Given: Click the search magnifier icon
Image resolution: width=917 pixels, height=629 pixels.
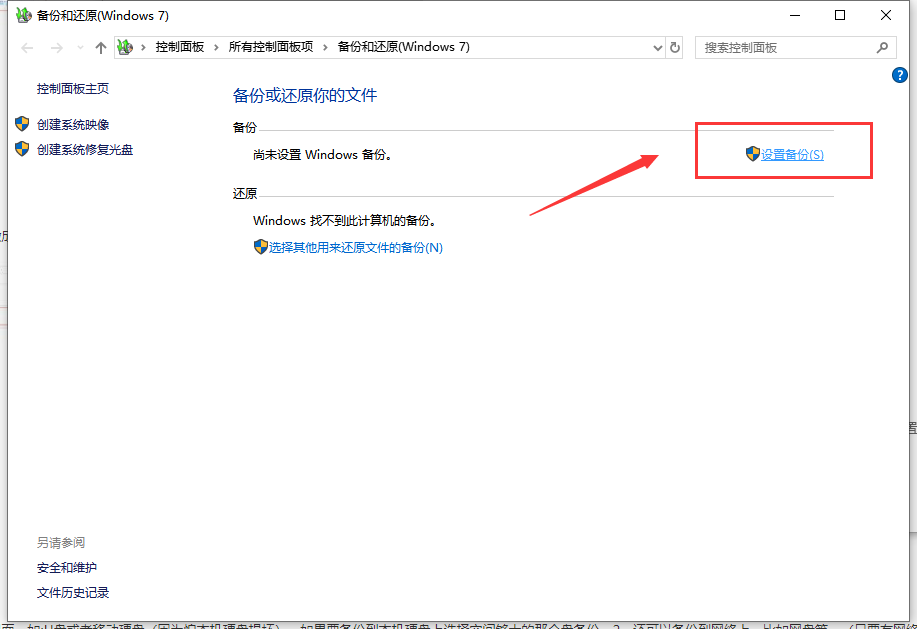Looking at the screenshot, I should pos(881,47).
